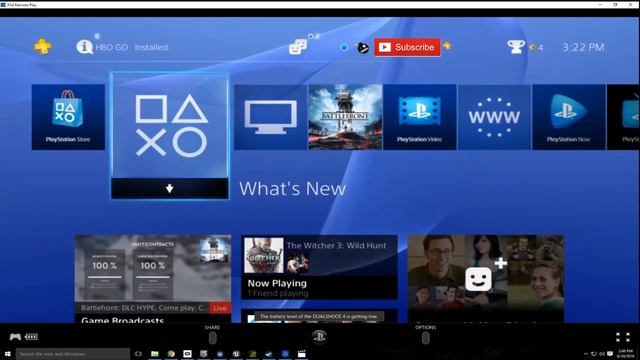The width and height of the screenshot is (640, 360).
Task: Open Windows Task View
Action: 138,354
